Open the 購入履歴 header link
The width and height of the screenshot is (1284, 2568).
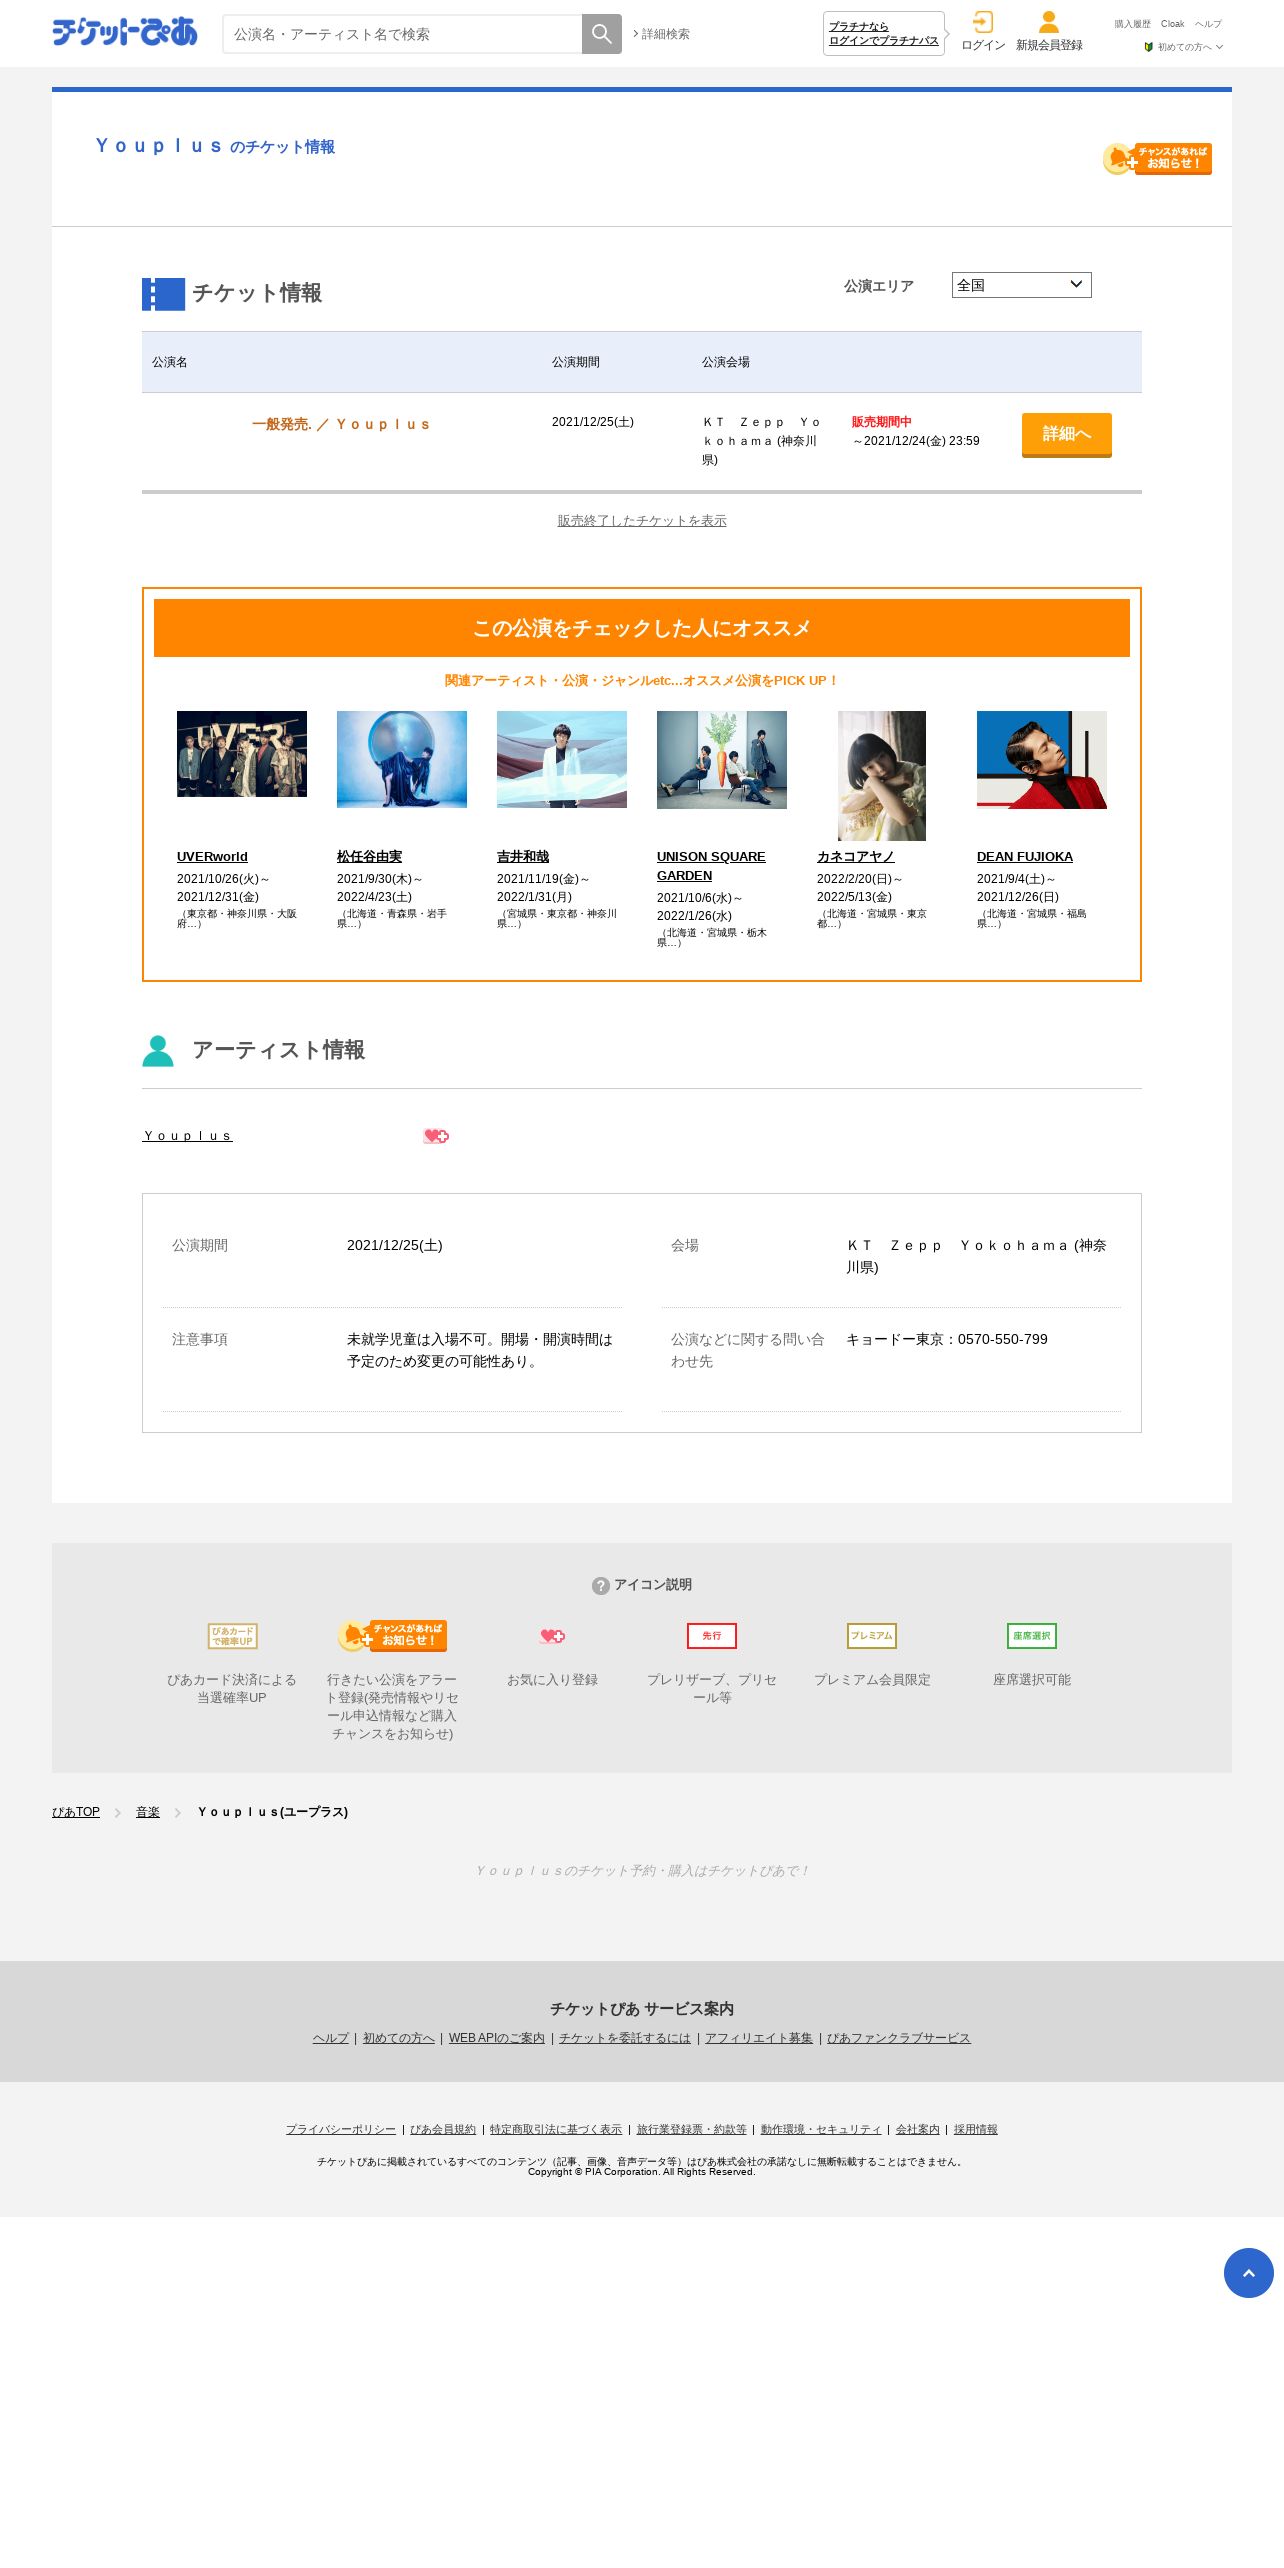1132,24
